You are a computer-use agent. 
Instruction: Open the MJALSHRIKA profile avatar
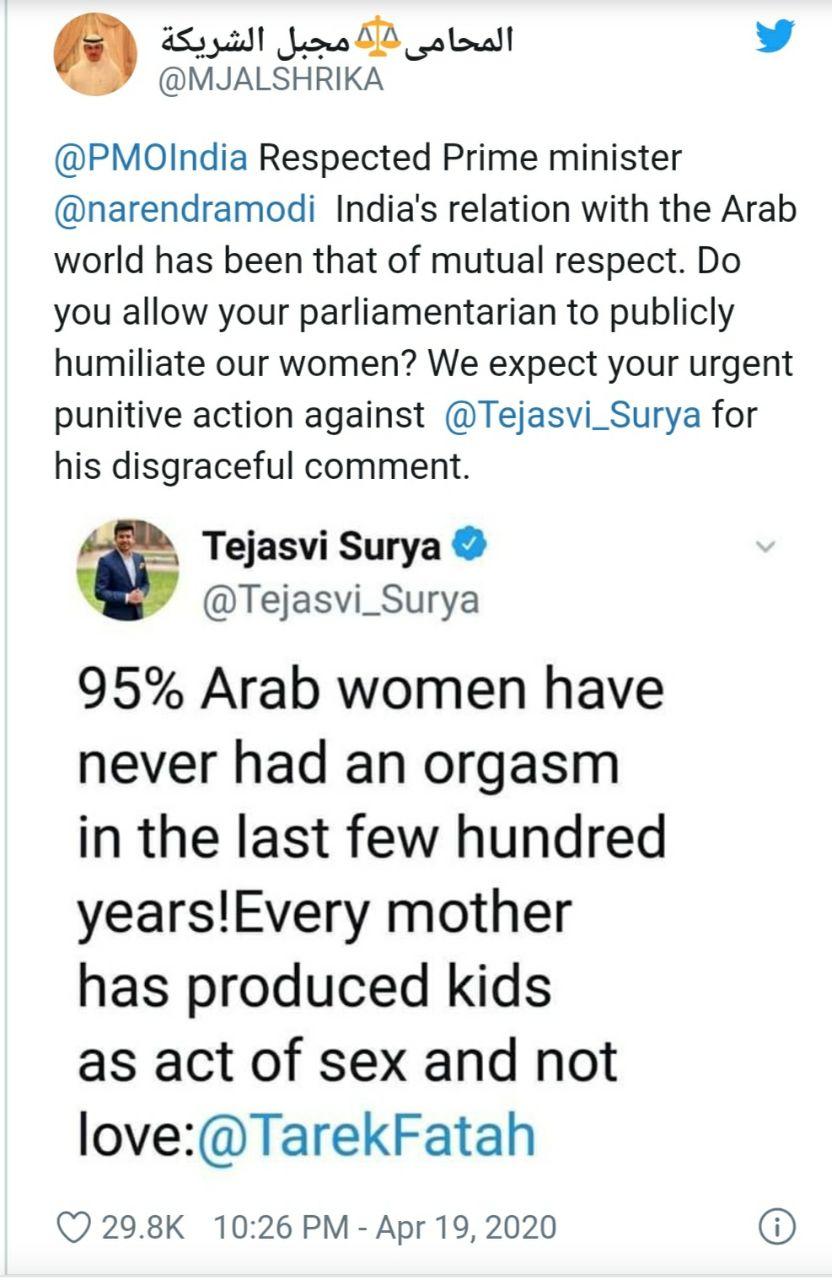96,54
